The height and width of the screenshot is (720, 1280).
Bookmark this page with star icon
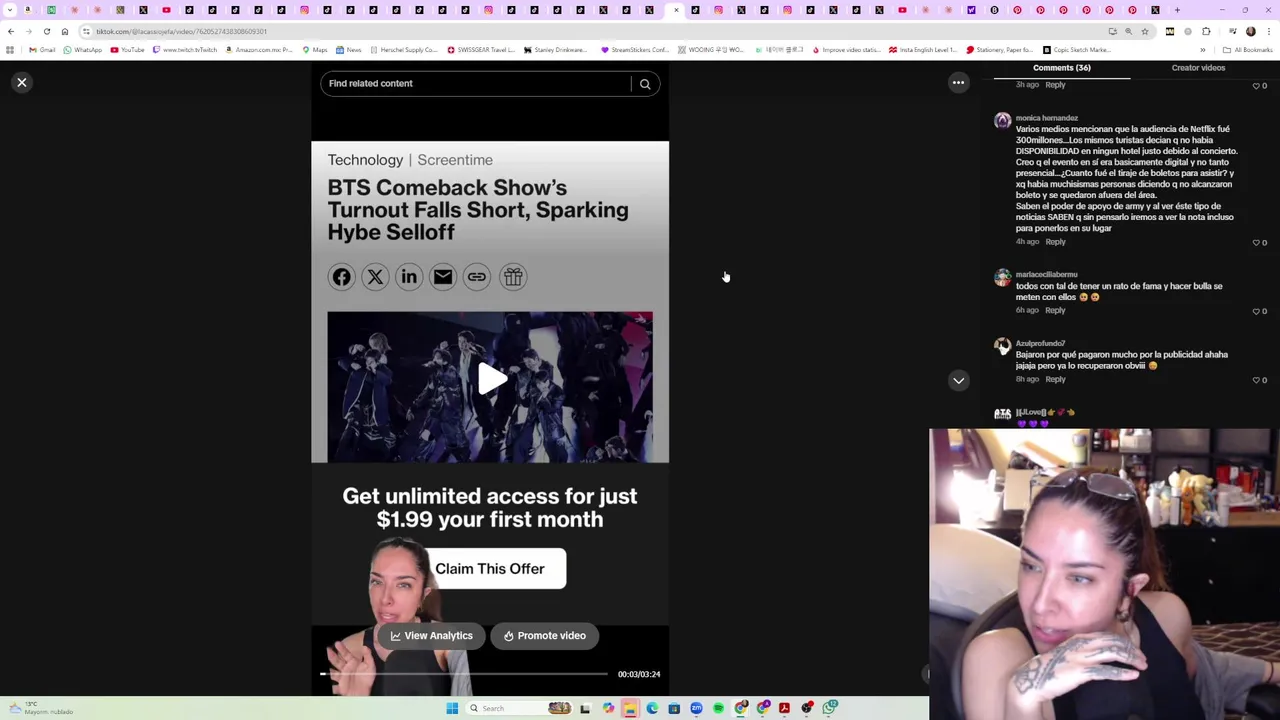point(1145,32)
